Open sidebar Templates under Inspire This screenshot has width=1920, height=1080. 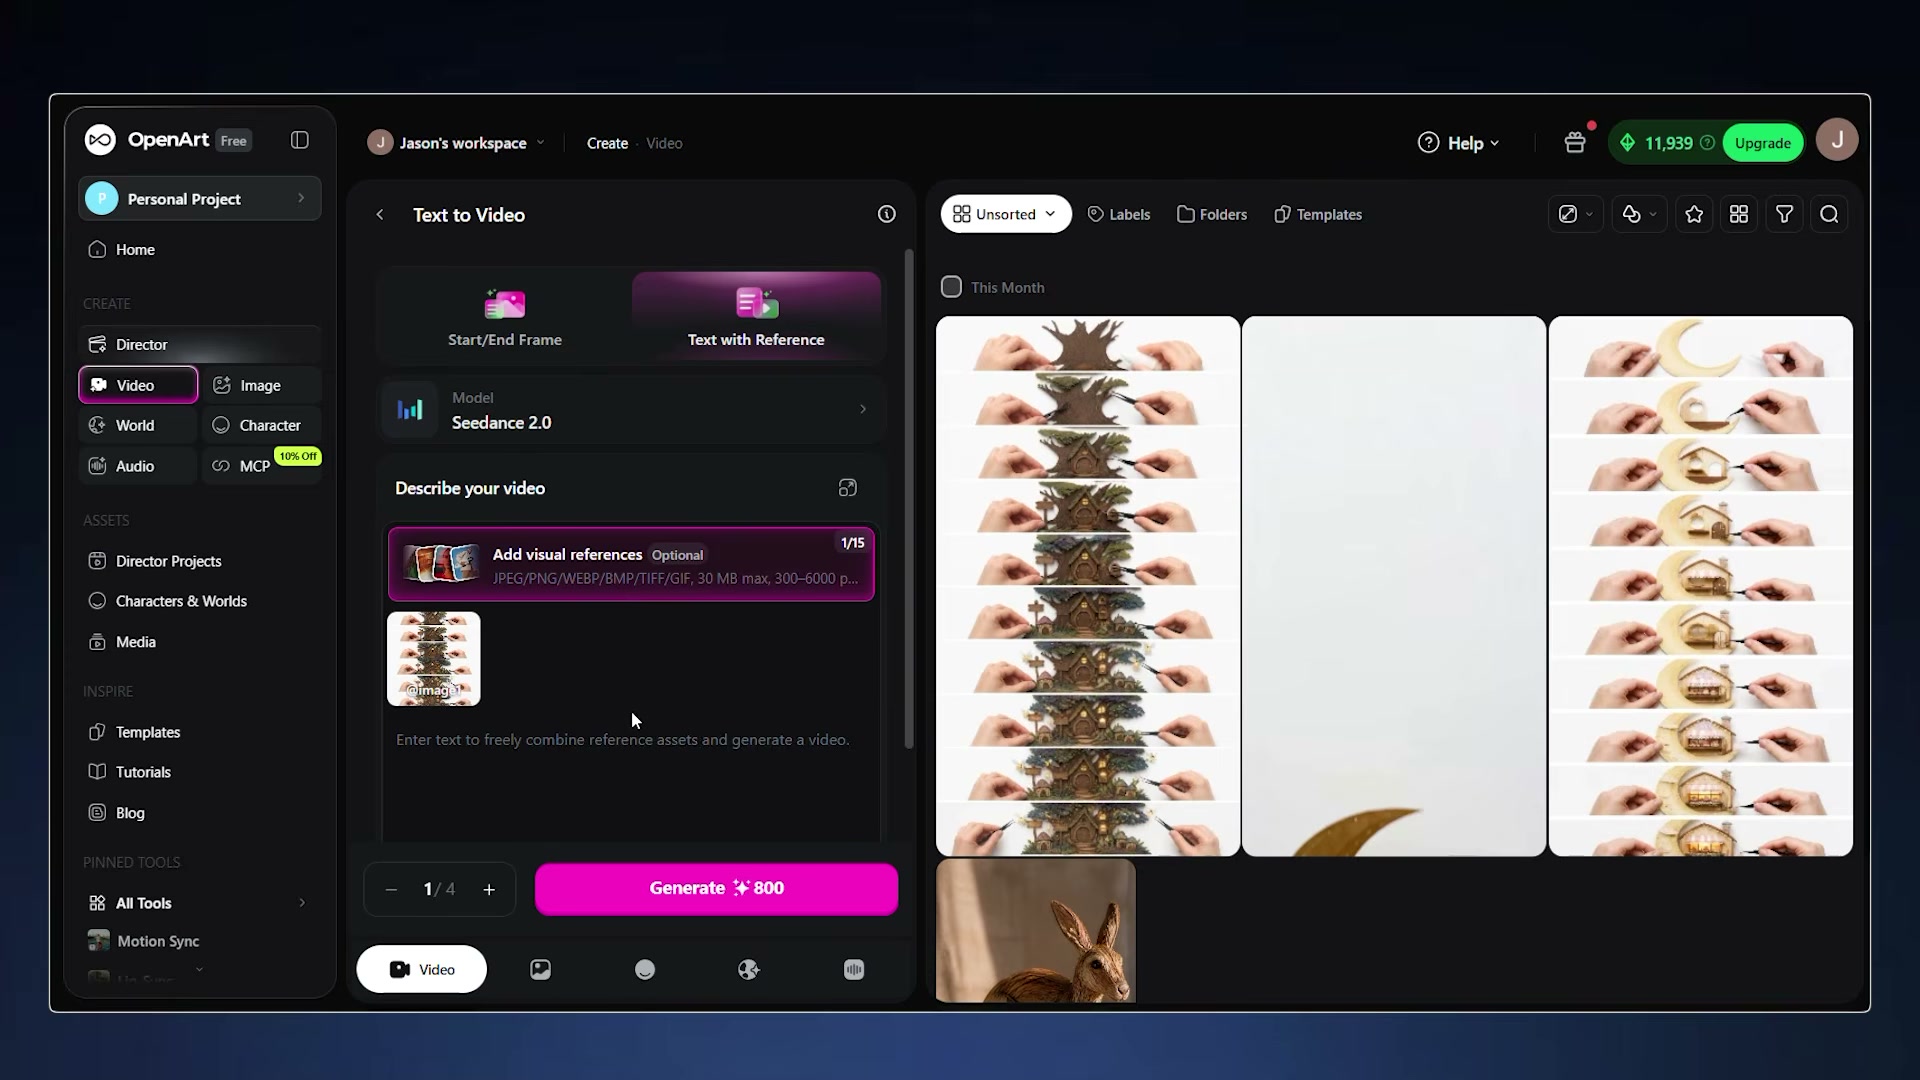pyautogui.click(x=200, y=732)
